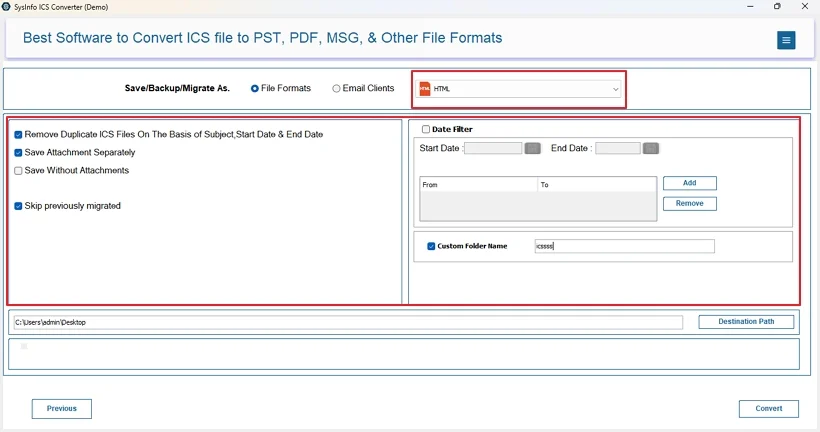Click the From column header

[x=479, y=185]
